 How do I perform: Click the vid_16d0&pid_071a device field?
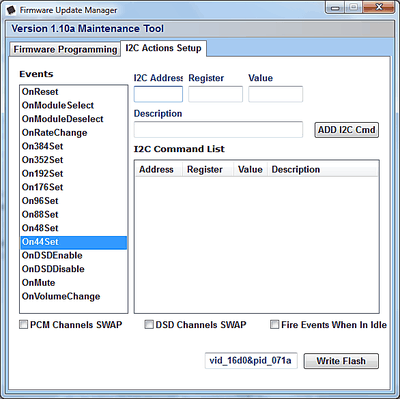[251, 361]
